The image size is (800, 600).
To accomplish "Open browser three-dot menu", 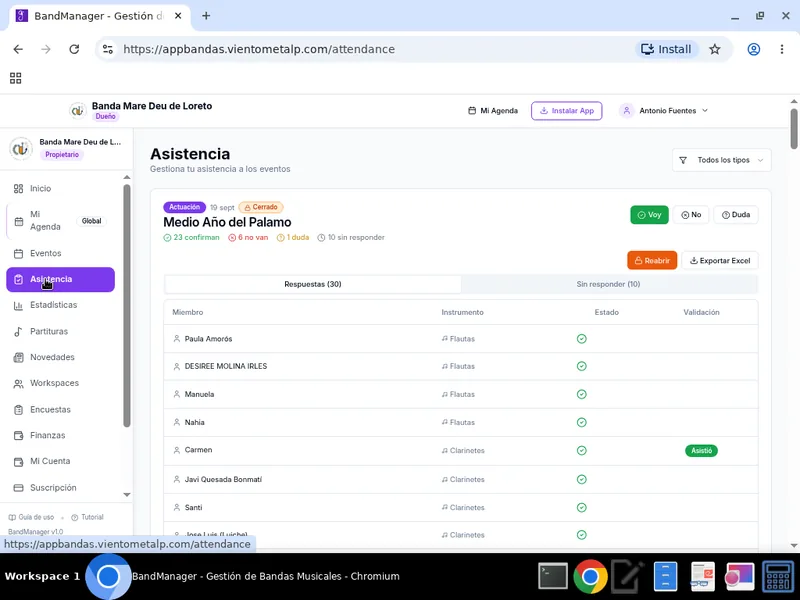I will tap(782, 49).
